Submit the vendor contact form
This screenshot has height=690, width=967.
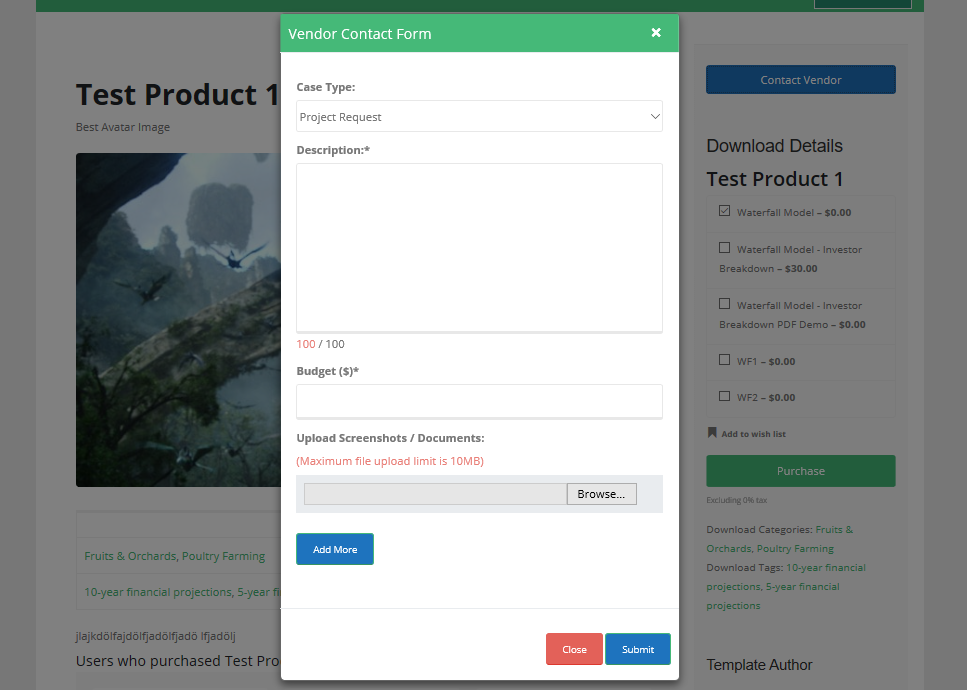638,649
